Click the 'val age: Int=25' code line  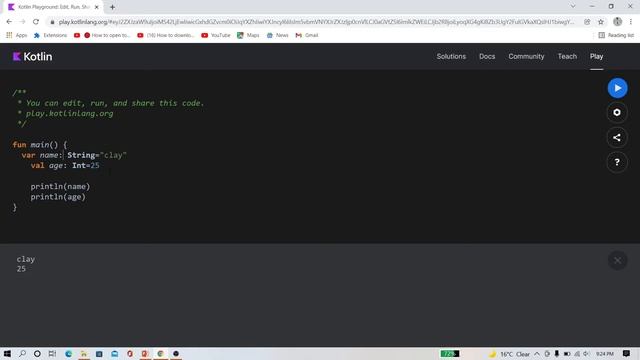point(65,165)
